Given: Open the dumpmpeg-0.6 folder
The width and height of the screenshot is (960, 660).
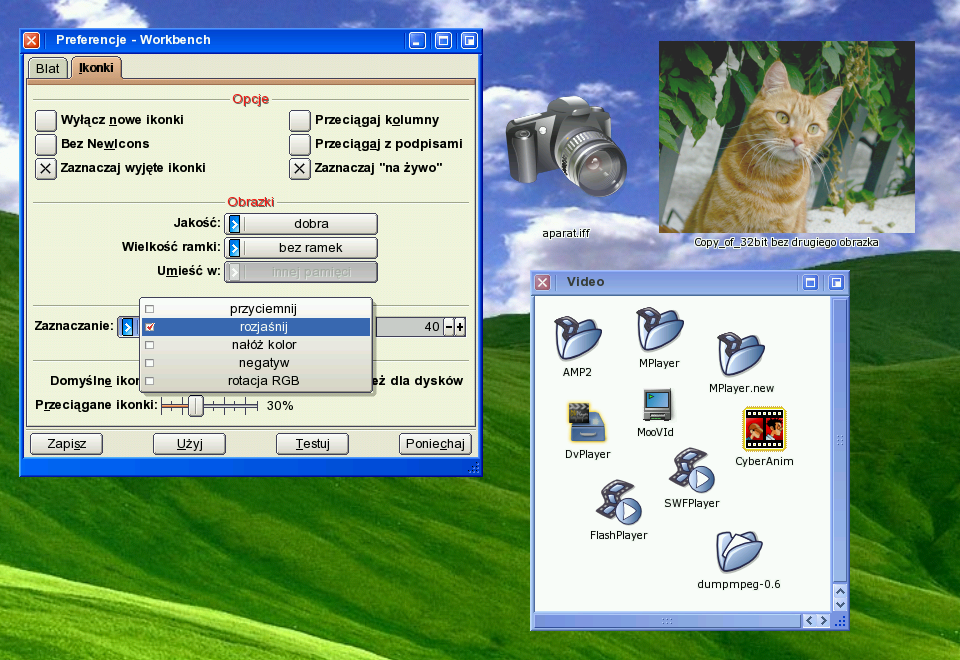Looking at the screenshot, I should pos(739,552).
